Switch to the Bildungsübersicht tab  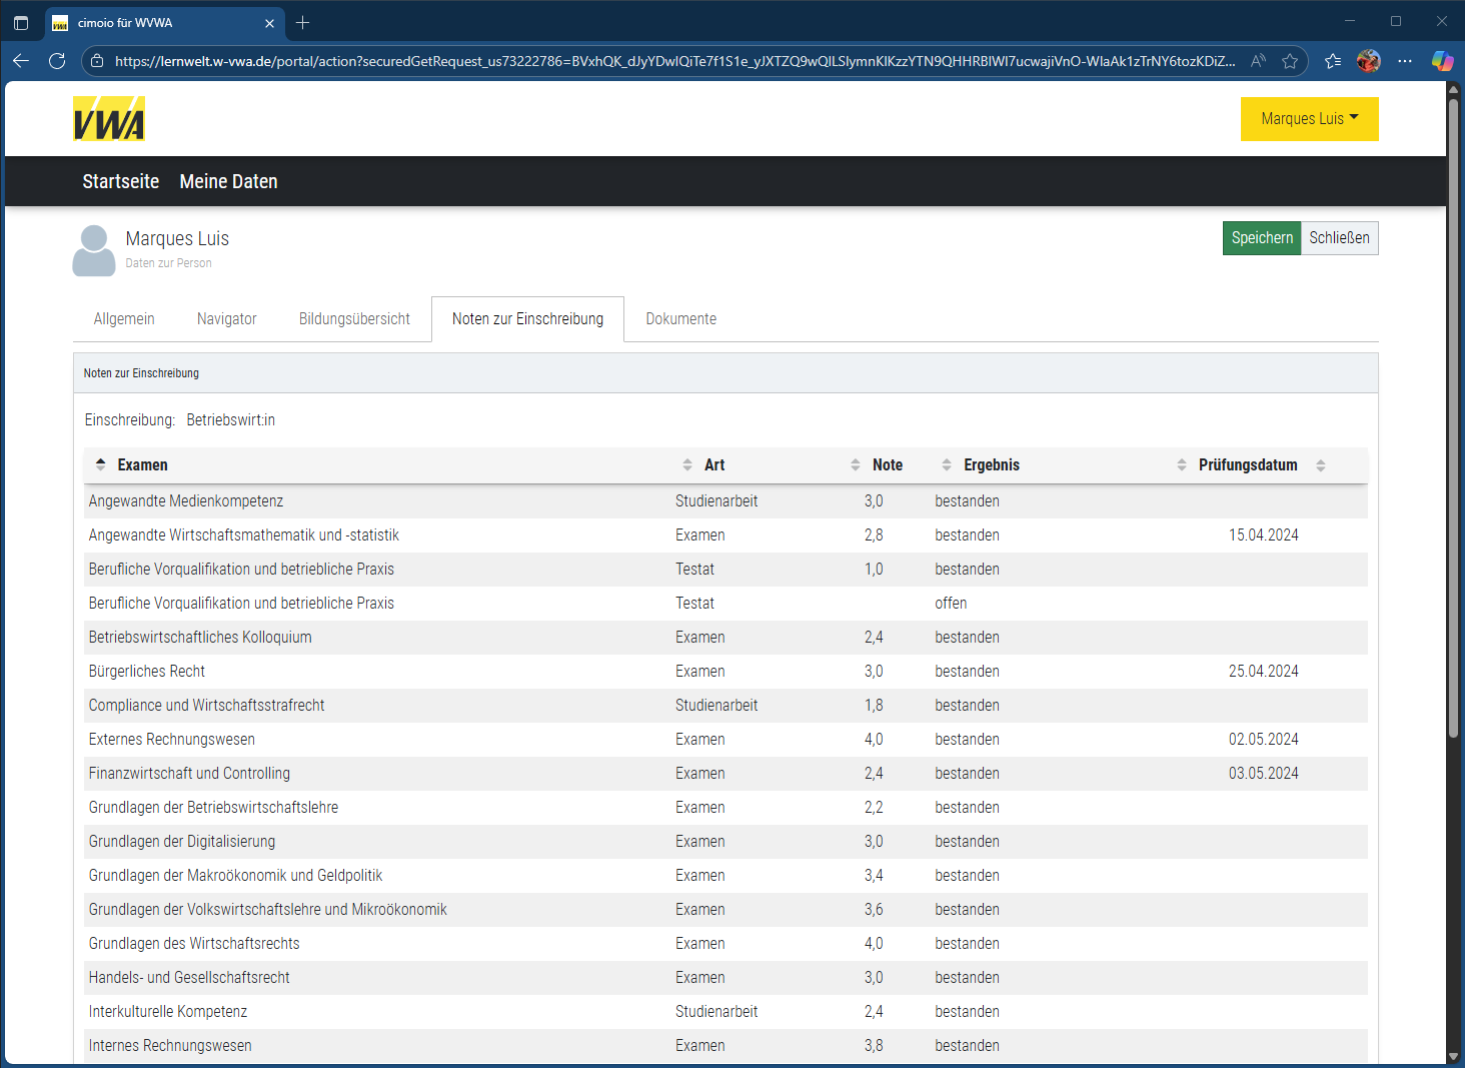pos(354,319)
